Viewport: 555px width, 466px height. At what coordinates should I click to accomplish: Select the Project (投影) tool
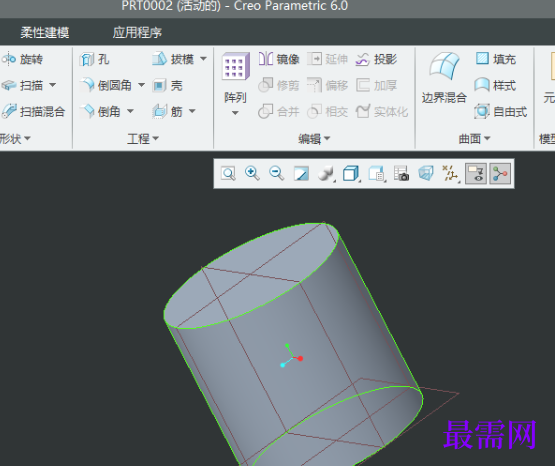click(376, 59)
